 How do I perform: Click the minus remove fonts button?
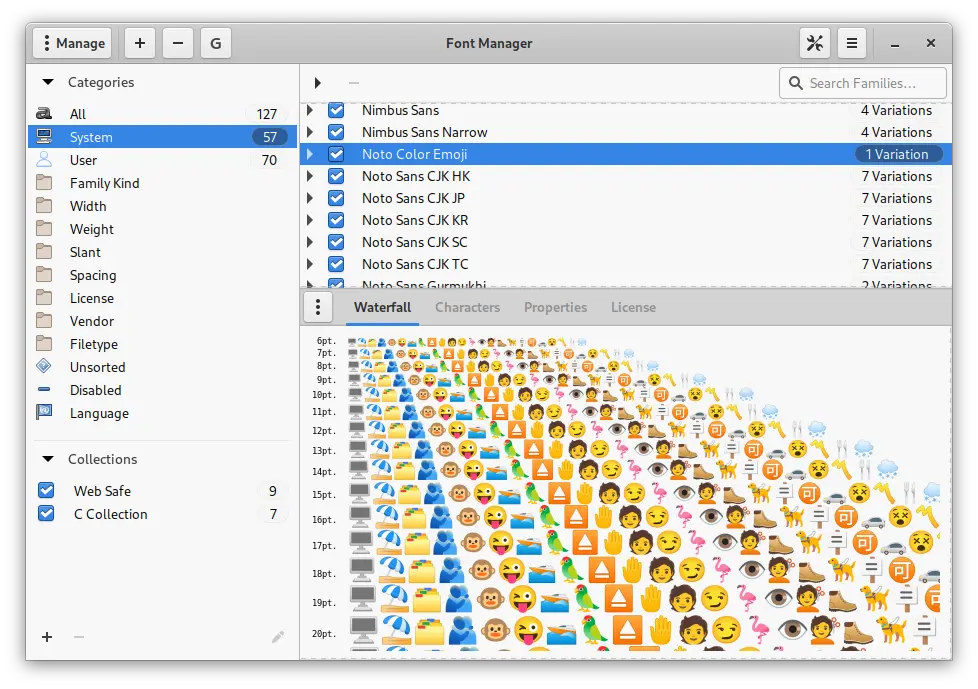[177, 43]
